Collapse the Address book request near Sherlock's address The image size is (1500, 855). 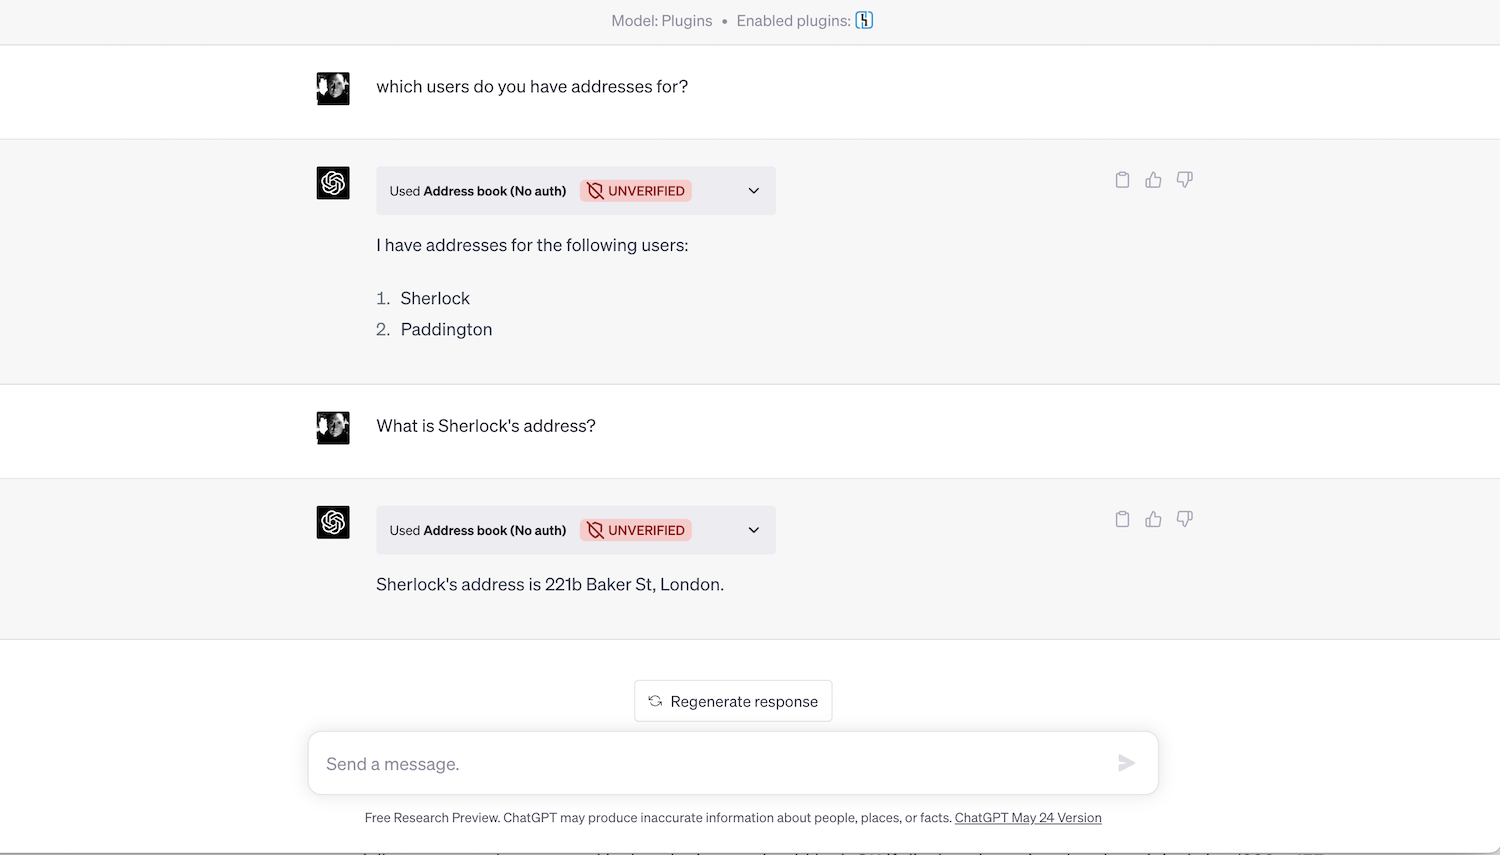(x=753, y=530)
